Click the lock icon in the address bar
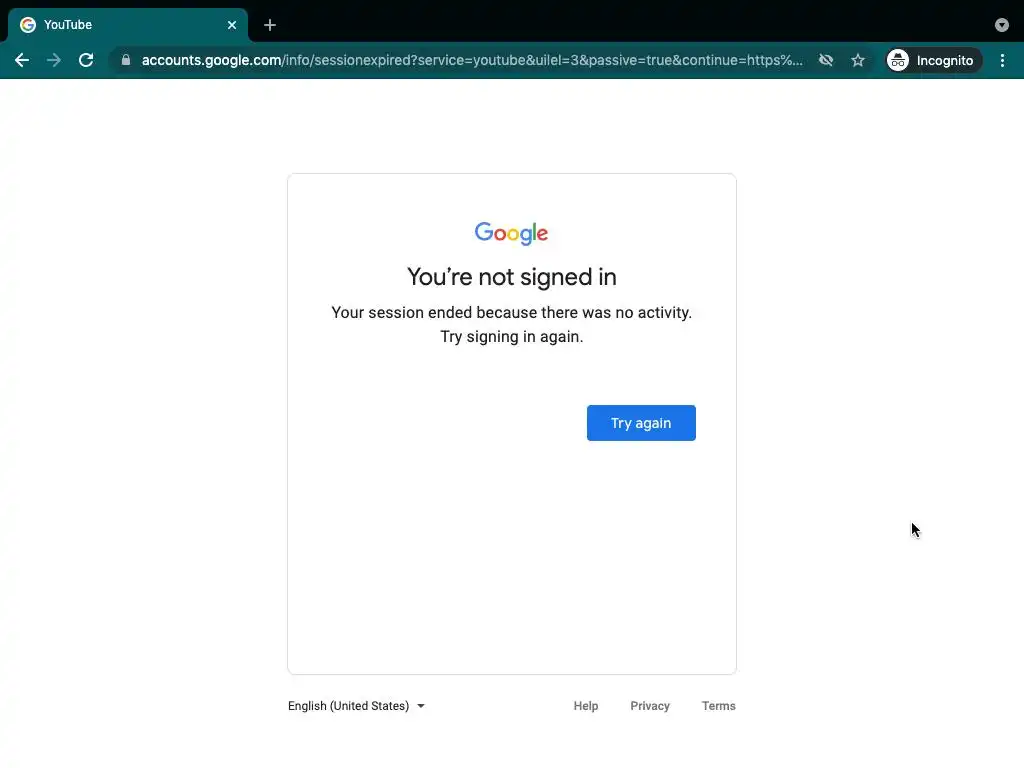 126,60
